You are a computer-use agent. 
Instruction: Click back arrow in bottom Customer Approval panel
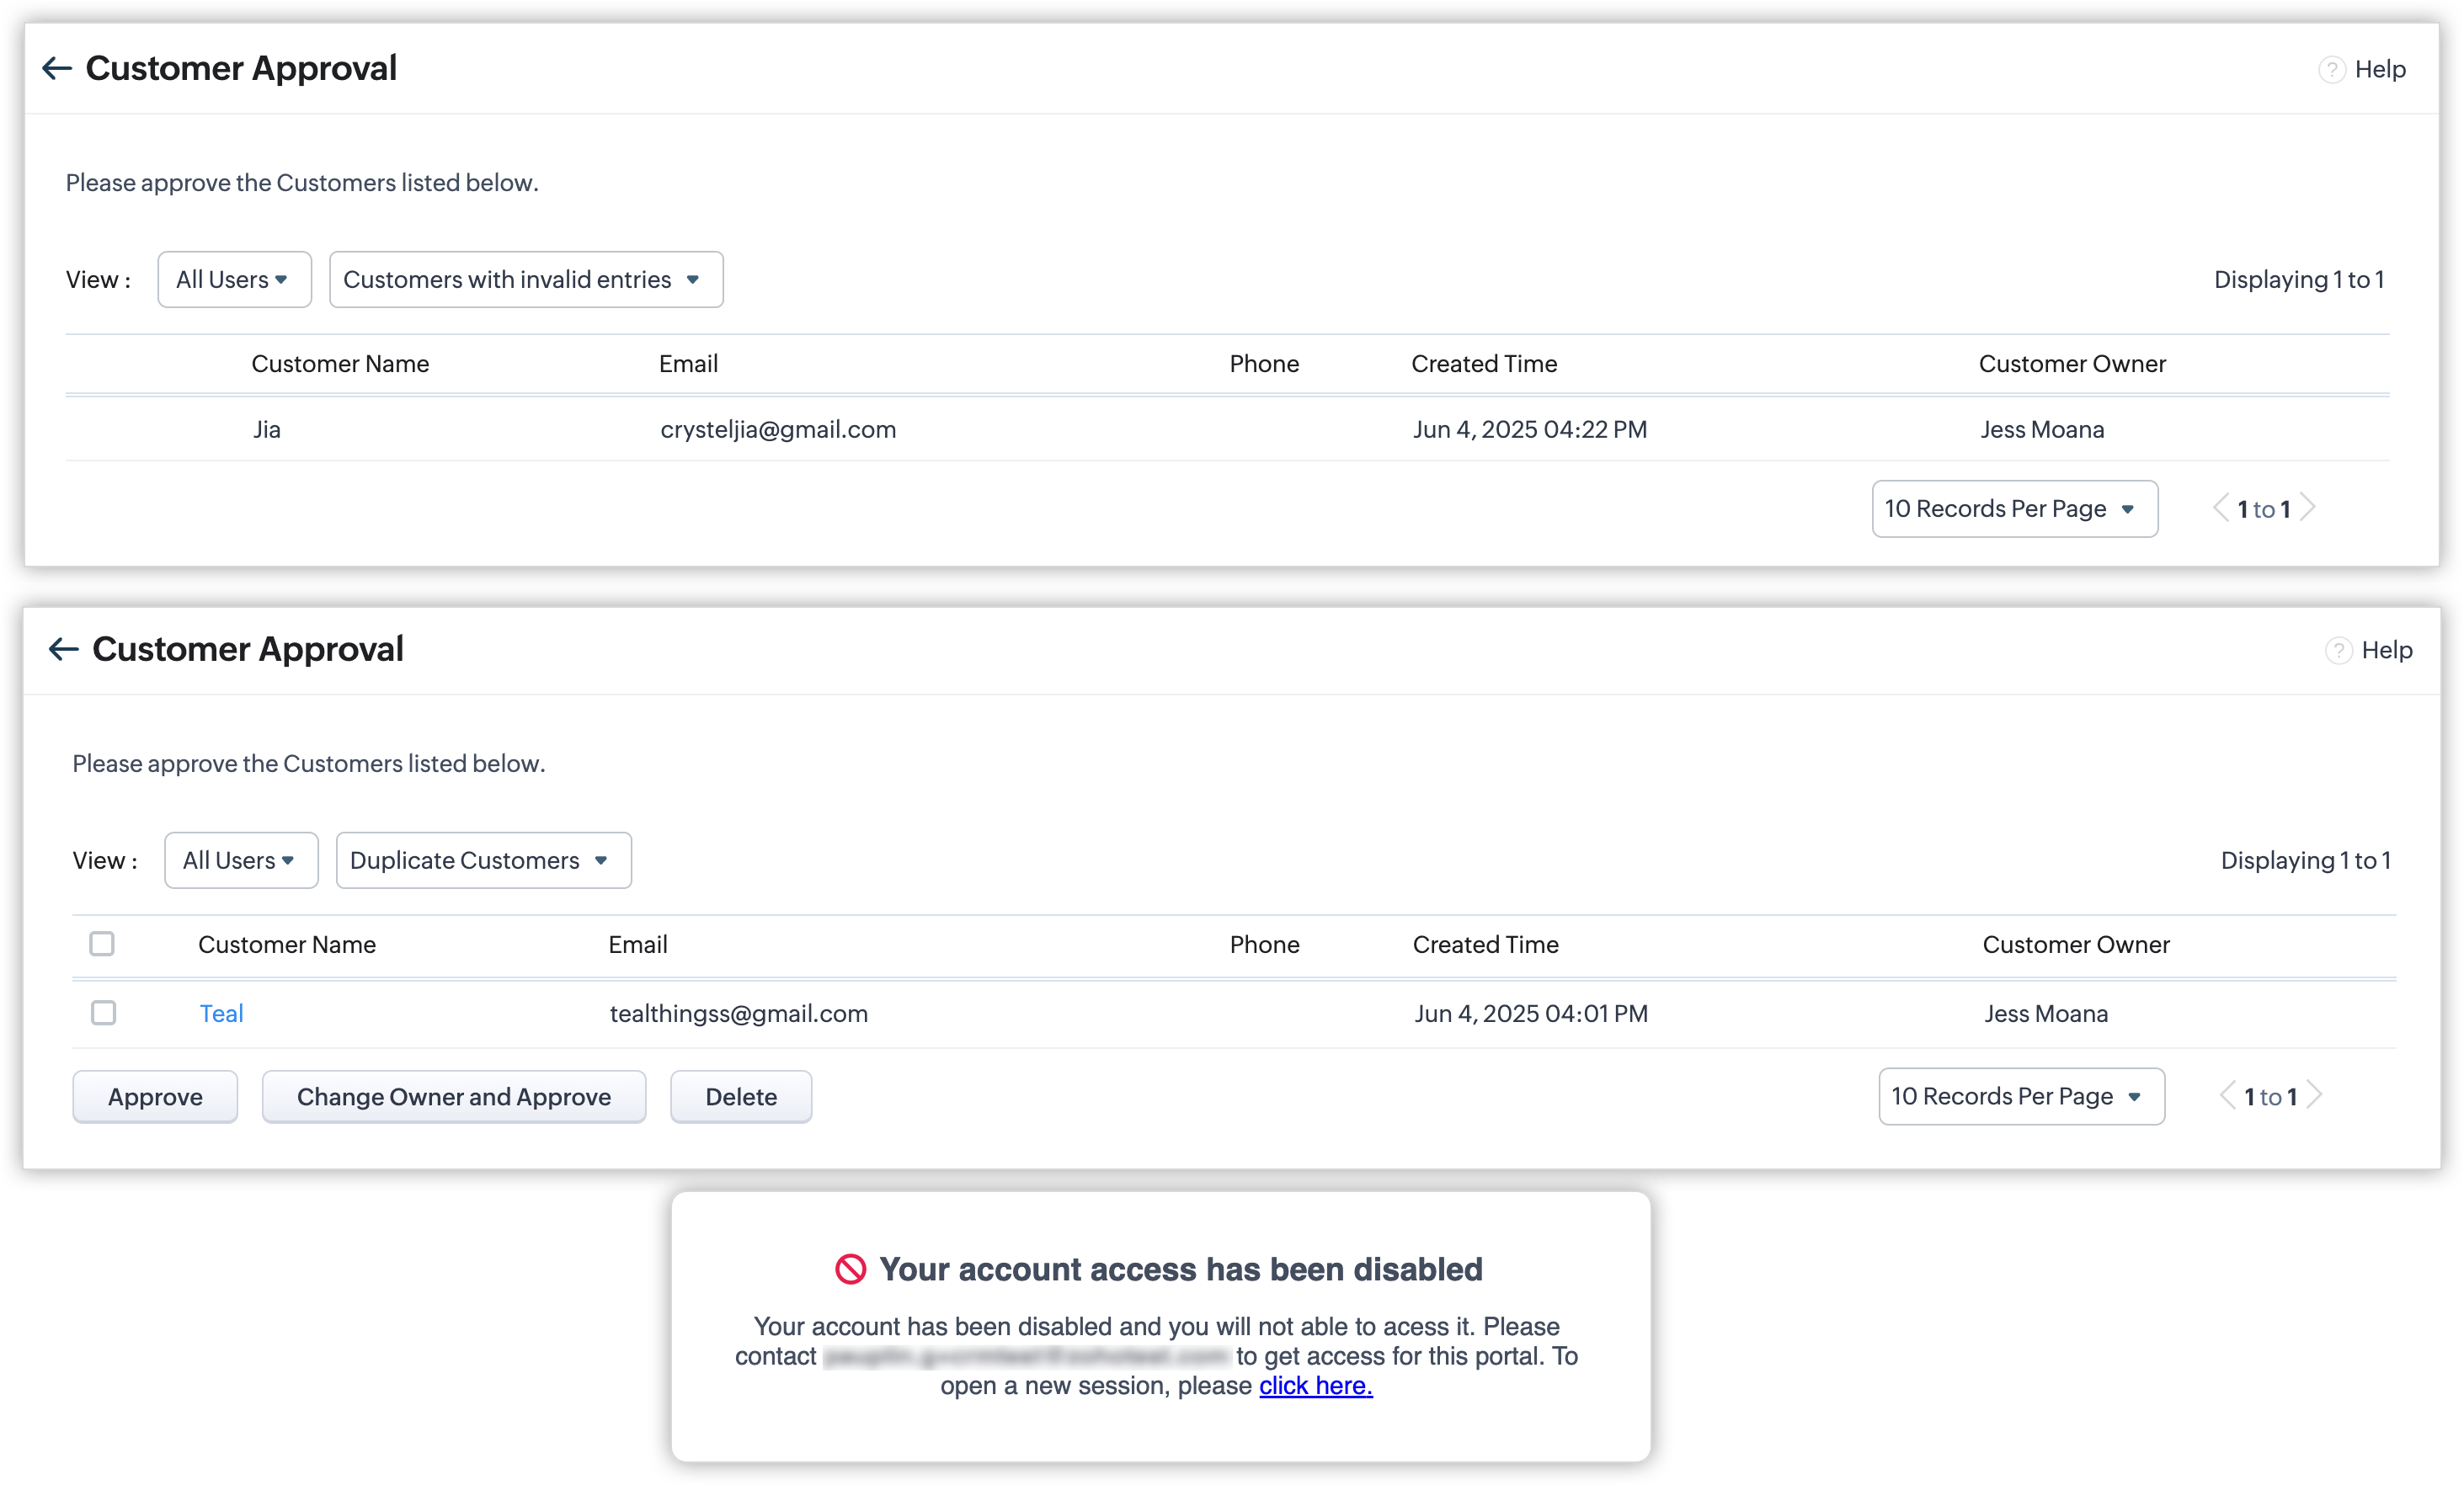coord(64,649)
